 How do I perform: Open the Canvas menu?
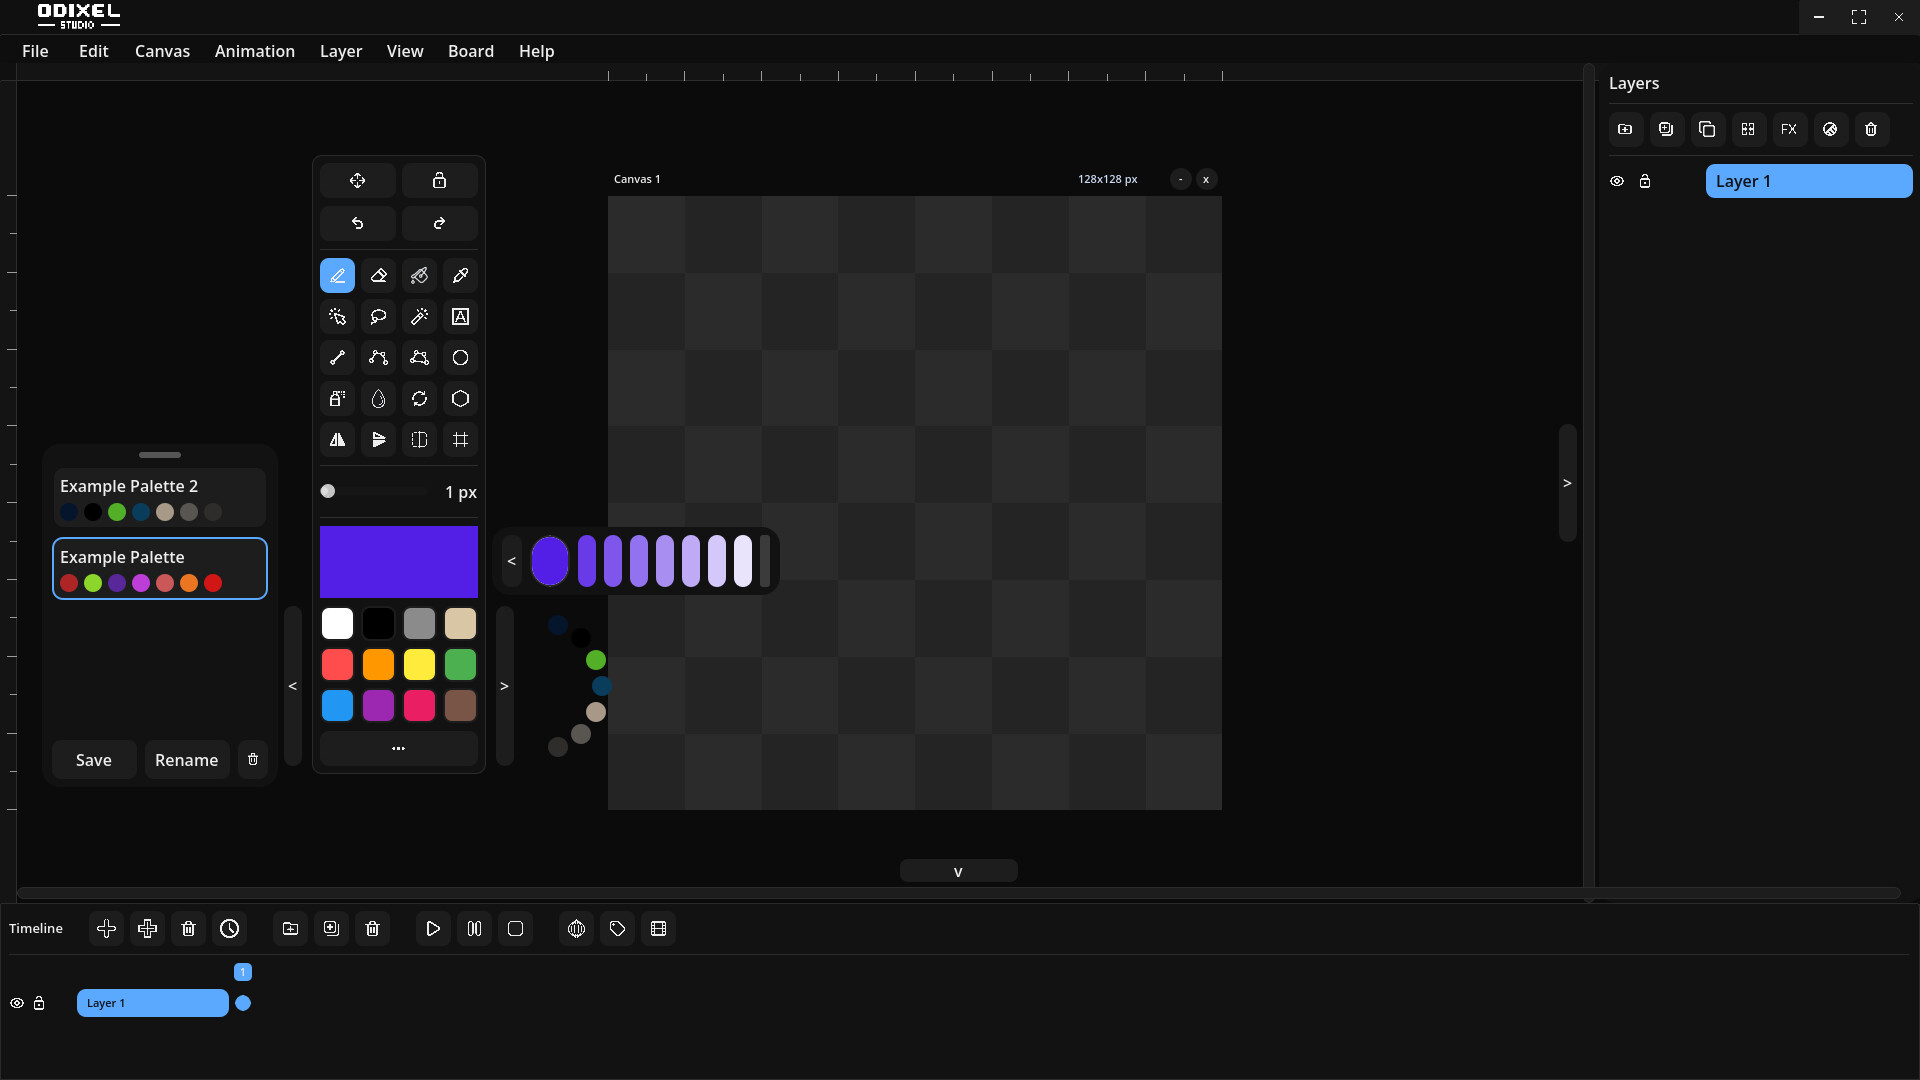point(162,51)
